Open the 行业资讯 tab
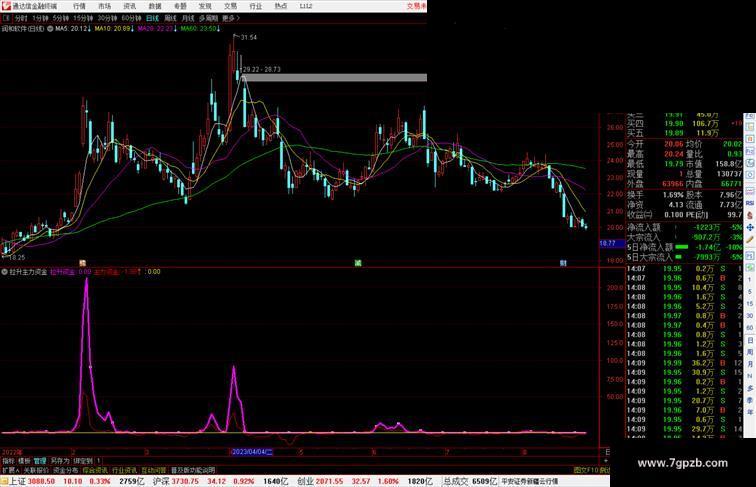 (124, 470)
